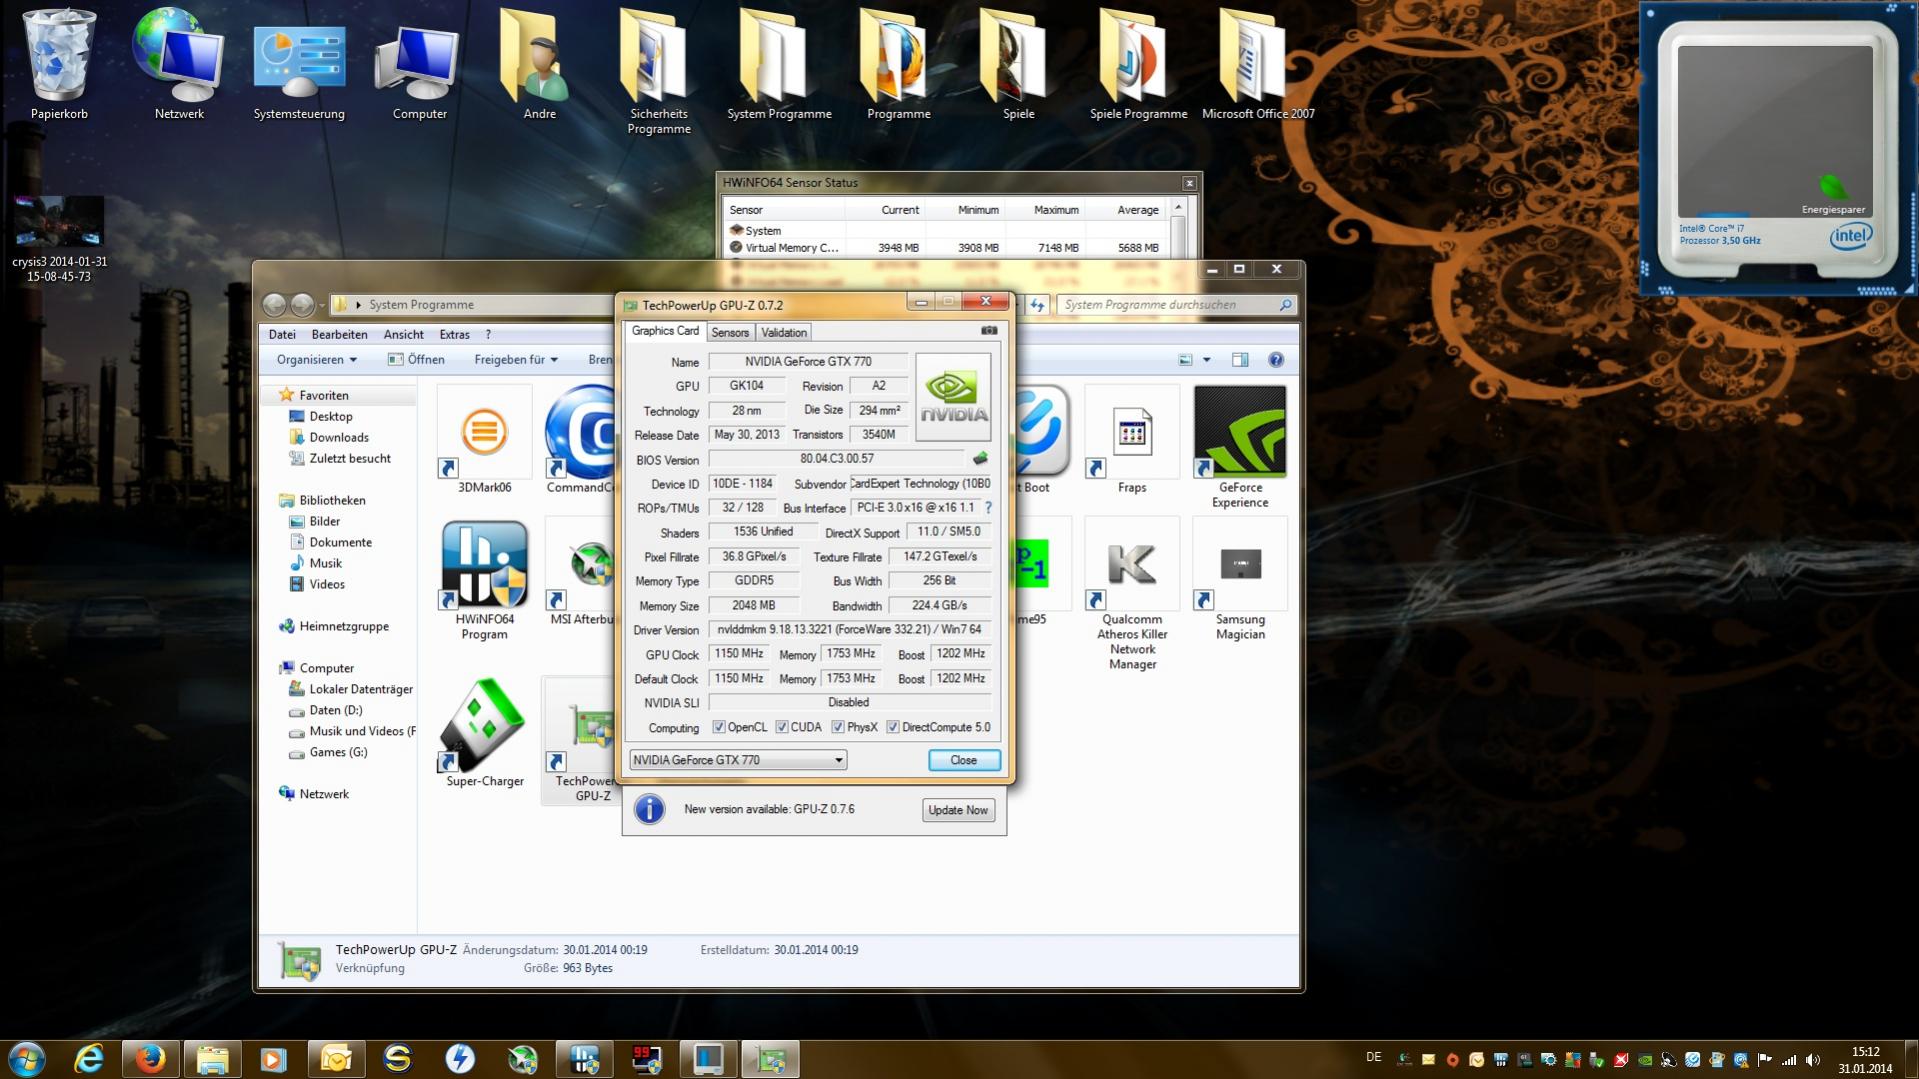Toggle the Explorer preview pane button
This screenshot has height=1079, width=1919.
click(x=1240, y=360)
